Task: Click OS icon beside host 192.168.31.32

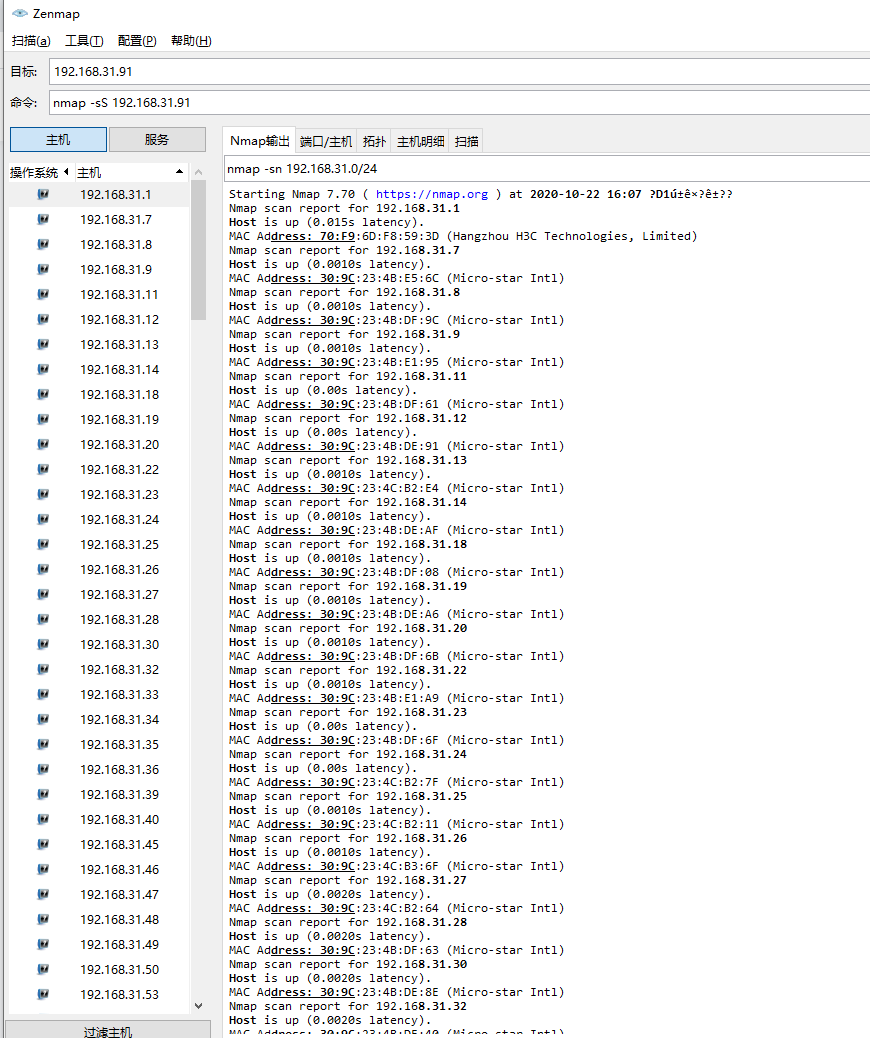Action: [43, 669]
